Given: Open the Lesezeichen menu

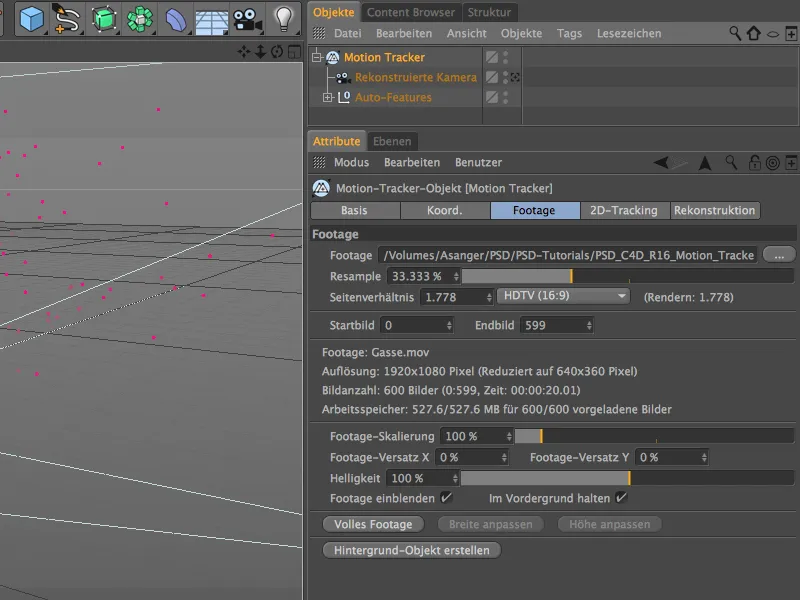Looking at the screenshot, I should point(629,34).
